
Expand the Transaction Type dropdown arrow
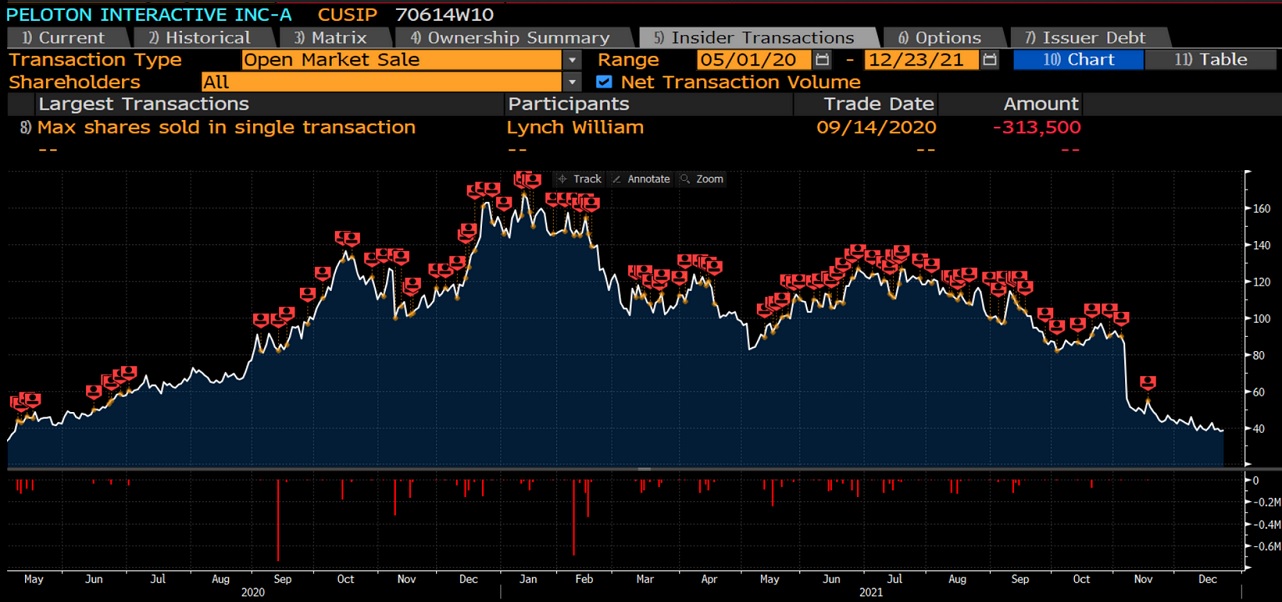click(x=571, y=60)
